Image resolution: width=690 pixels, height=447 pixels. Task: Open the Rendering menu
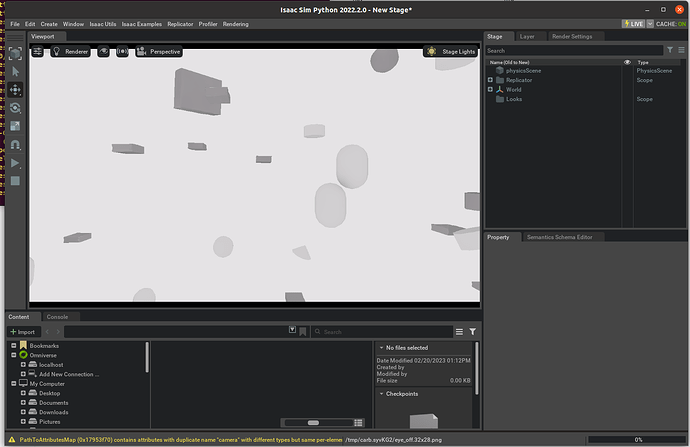235,24
